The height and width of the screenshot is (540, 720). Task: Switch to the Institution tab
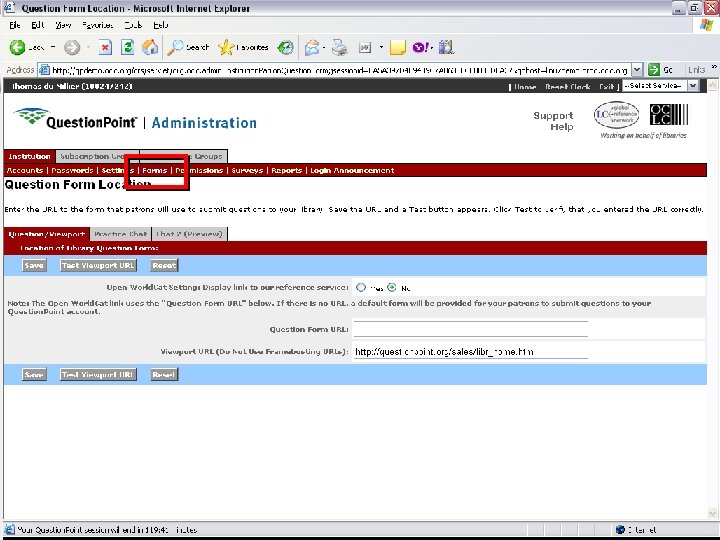29,157
